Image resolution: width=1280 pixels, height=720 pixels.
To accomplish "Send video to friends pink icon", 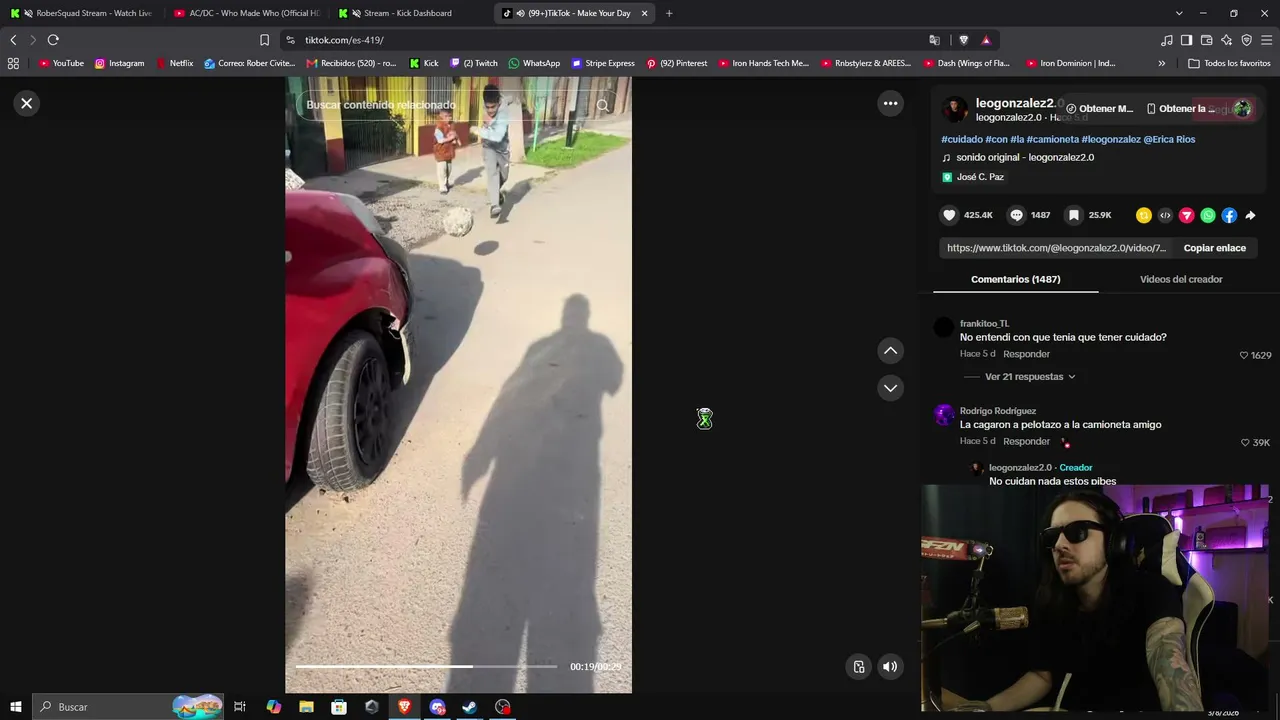I will [1187, 215].
